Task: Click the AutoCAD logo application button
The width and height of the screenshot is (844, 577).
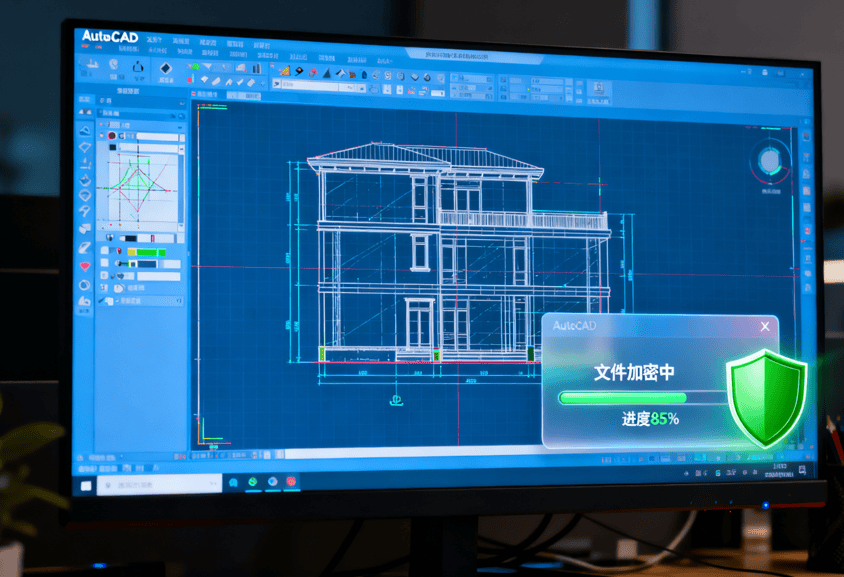Action: [x=109, y=37]
